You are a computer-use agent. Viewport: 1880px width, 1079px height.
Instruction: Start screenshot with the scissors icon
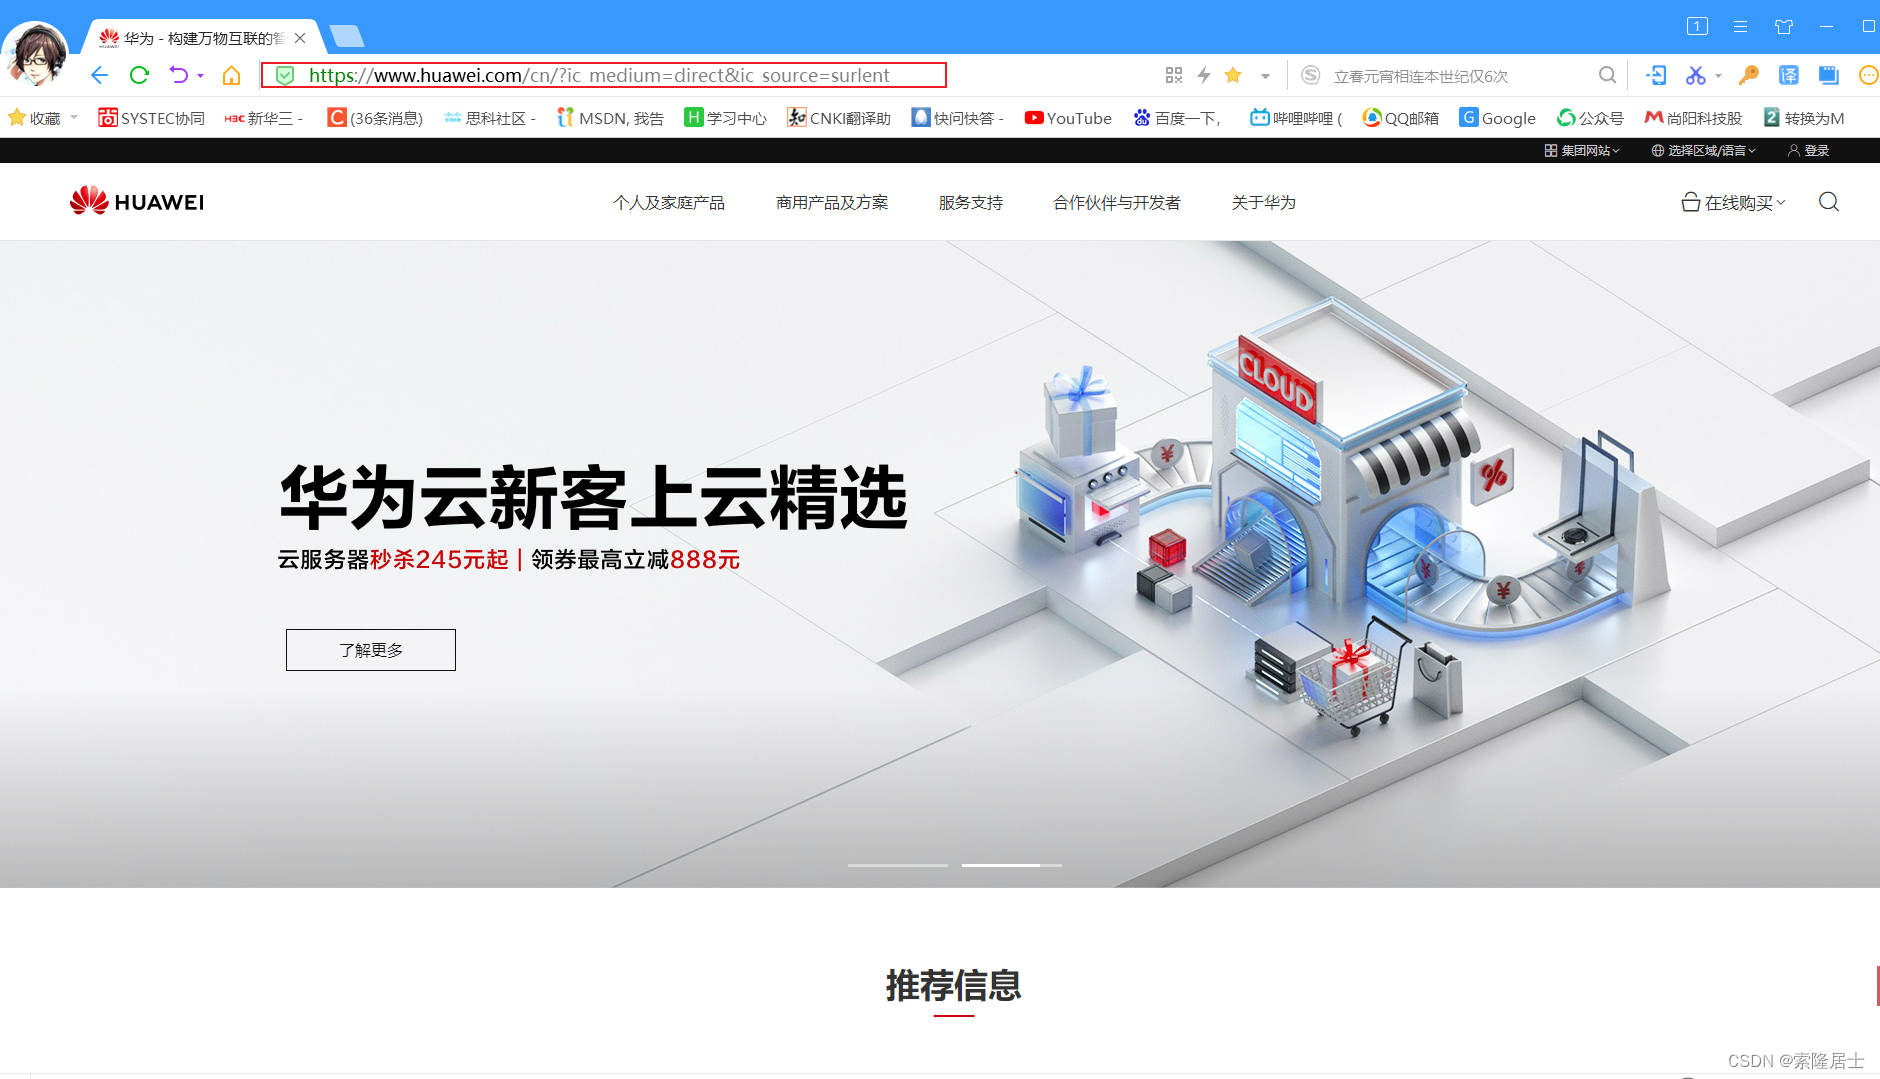tap(1695, 75)
